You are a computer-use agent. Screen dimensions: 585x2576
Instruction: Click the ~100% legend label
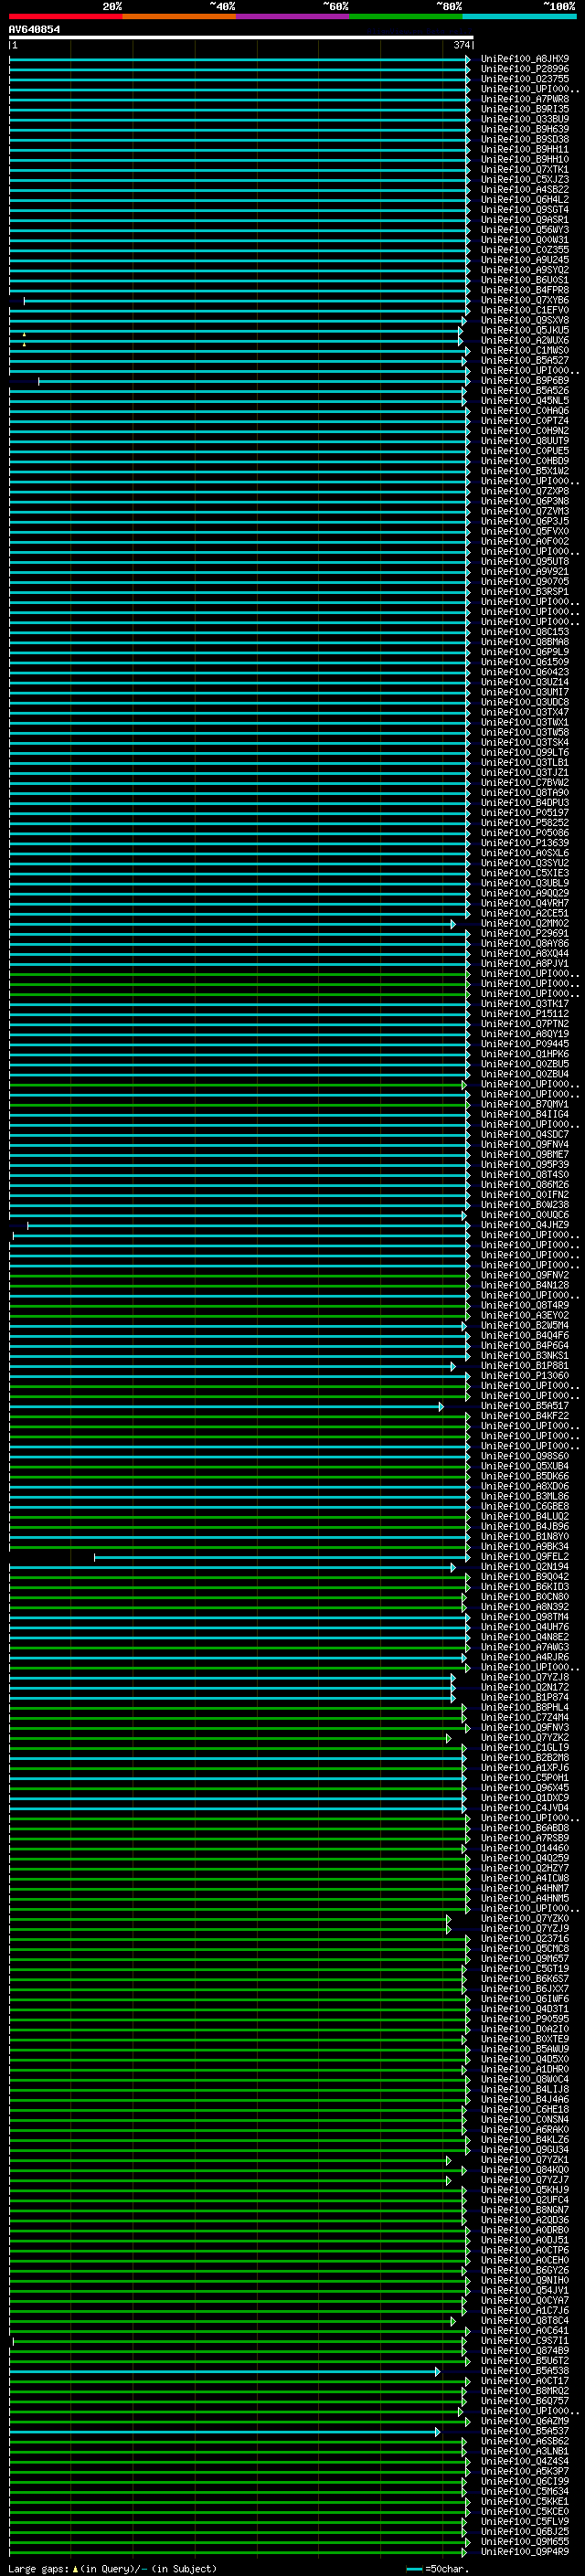(x=560, y=6)
